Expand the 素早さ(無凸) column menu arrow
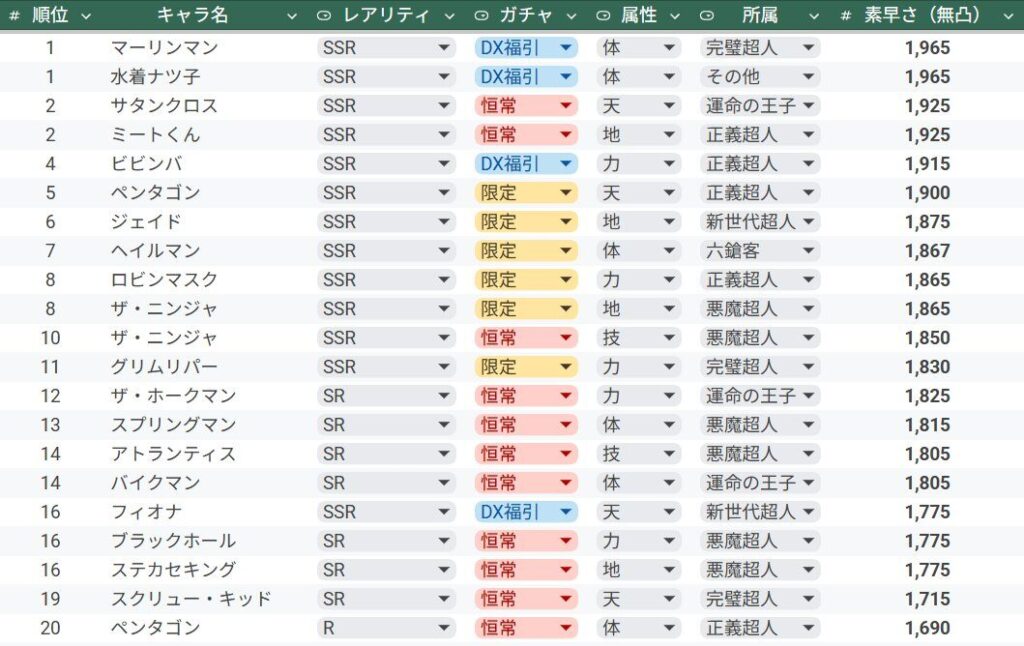The image size is (1024, 646). click(x=1008, y=16)
